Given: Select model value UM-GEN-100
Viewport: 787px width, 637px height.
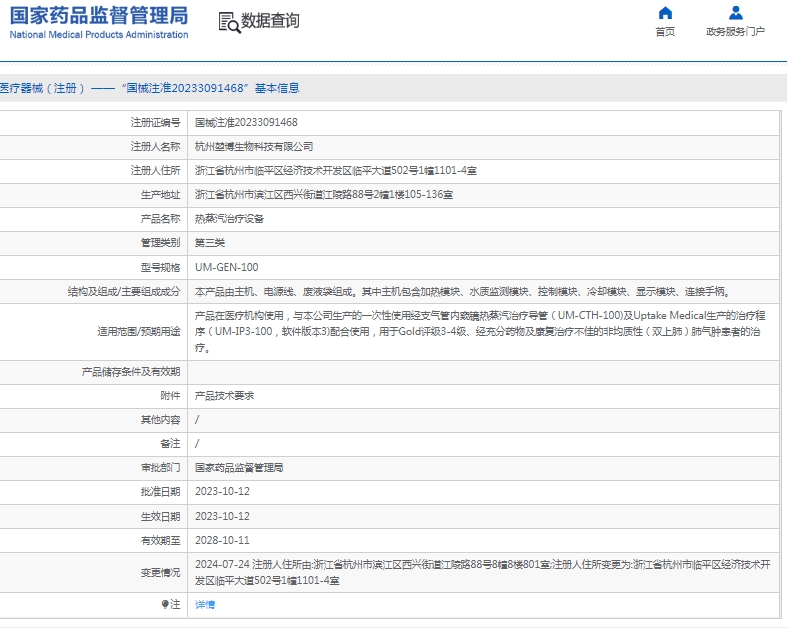Looking at the screenshot, I should [x=227, y=267].
